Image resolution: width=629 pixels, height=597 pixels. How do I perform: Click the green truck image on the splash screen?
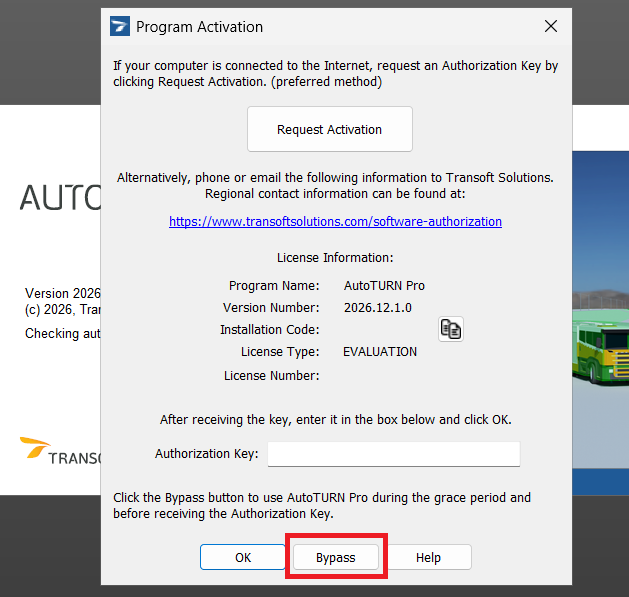[599, 345]
